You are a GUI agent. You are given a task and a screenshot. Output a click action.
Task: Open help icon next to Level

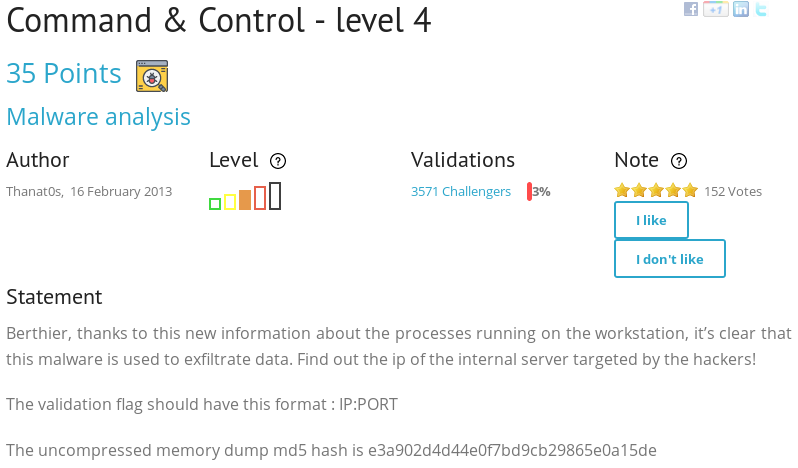coord(278,161)
